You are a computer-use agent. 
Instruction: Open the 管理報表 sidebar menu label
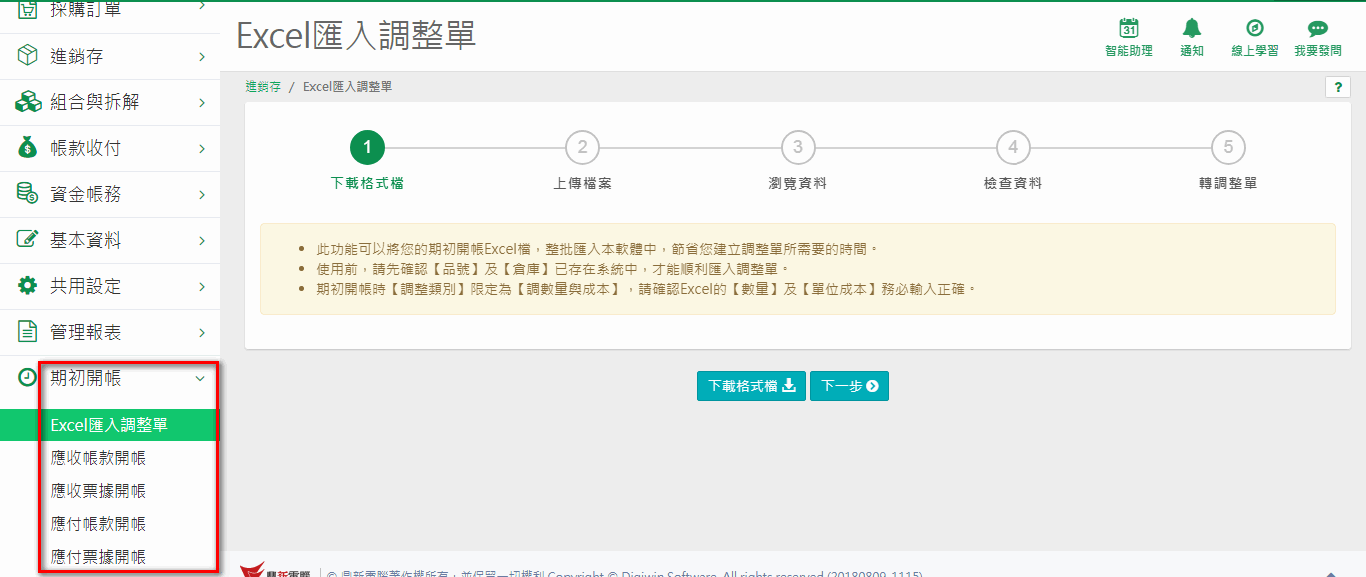(x=86, y=332)
